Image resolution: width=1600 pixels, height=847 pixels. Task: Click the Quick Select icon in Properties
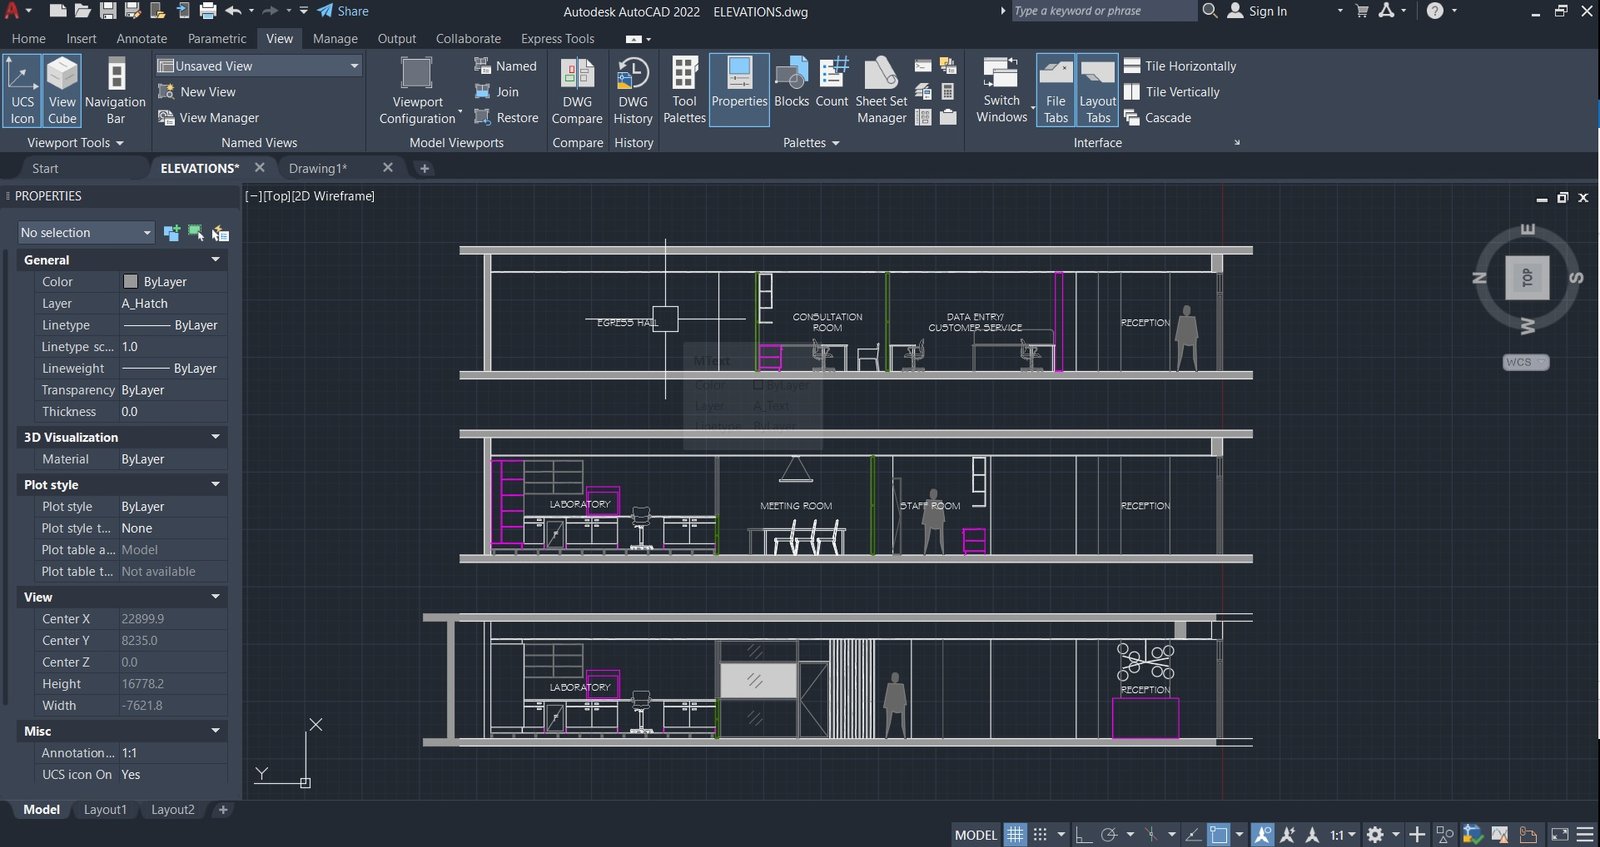click(220, 233)
